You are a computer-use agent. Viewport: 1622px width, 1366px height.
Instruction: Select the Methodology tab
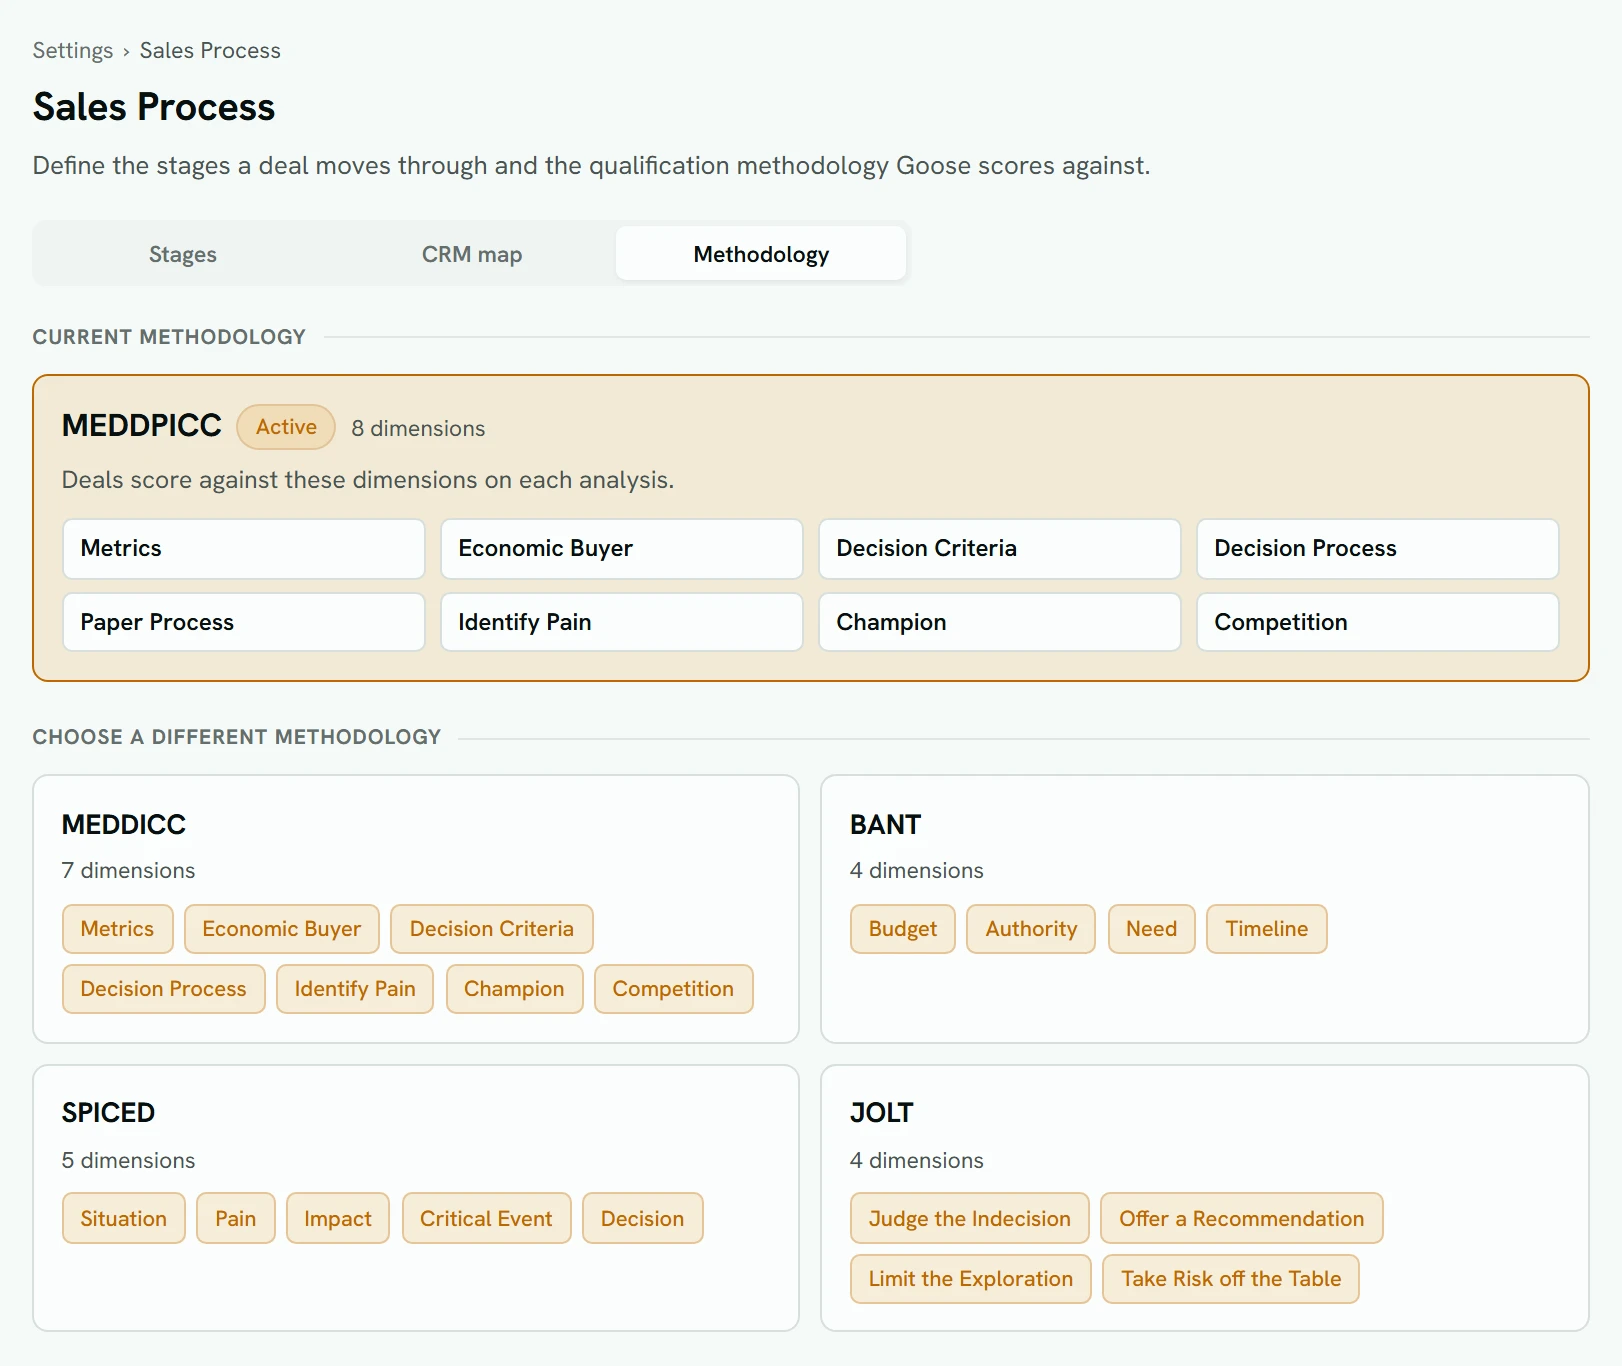pyautogui.click(x=761, y=254)
